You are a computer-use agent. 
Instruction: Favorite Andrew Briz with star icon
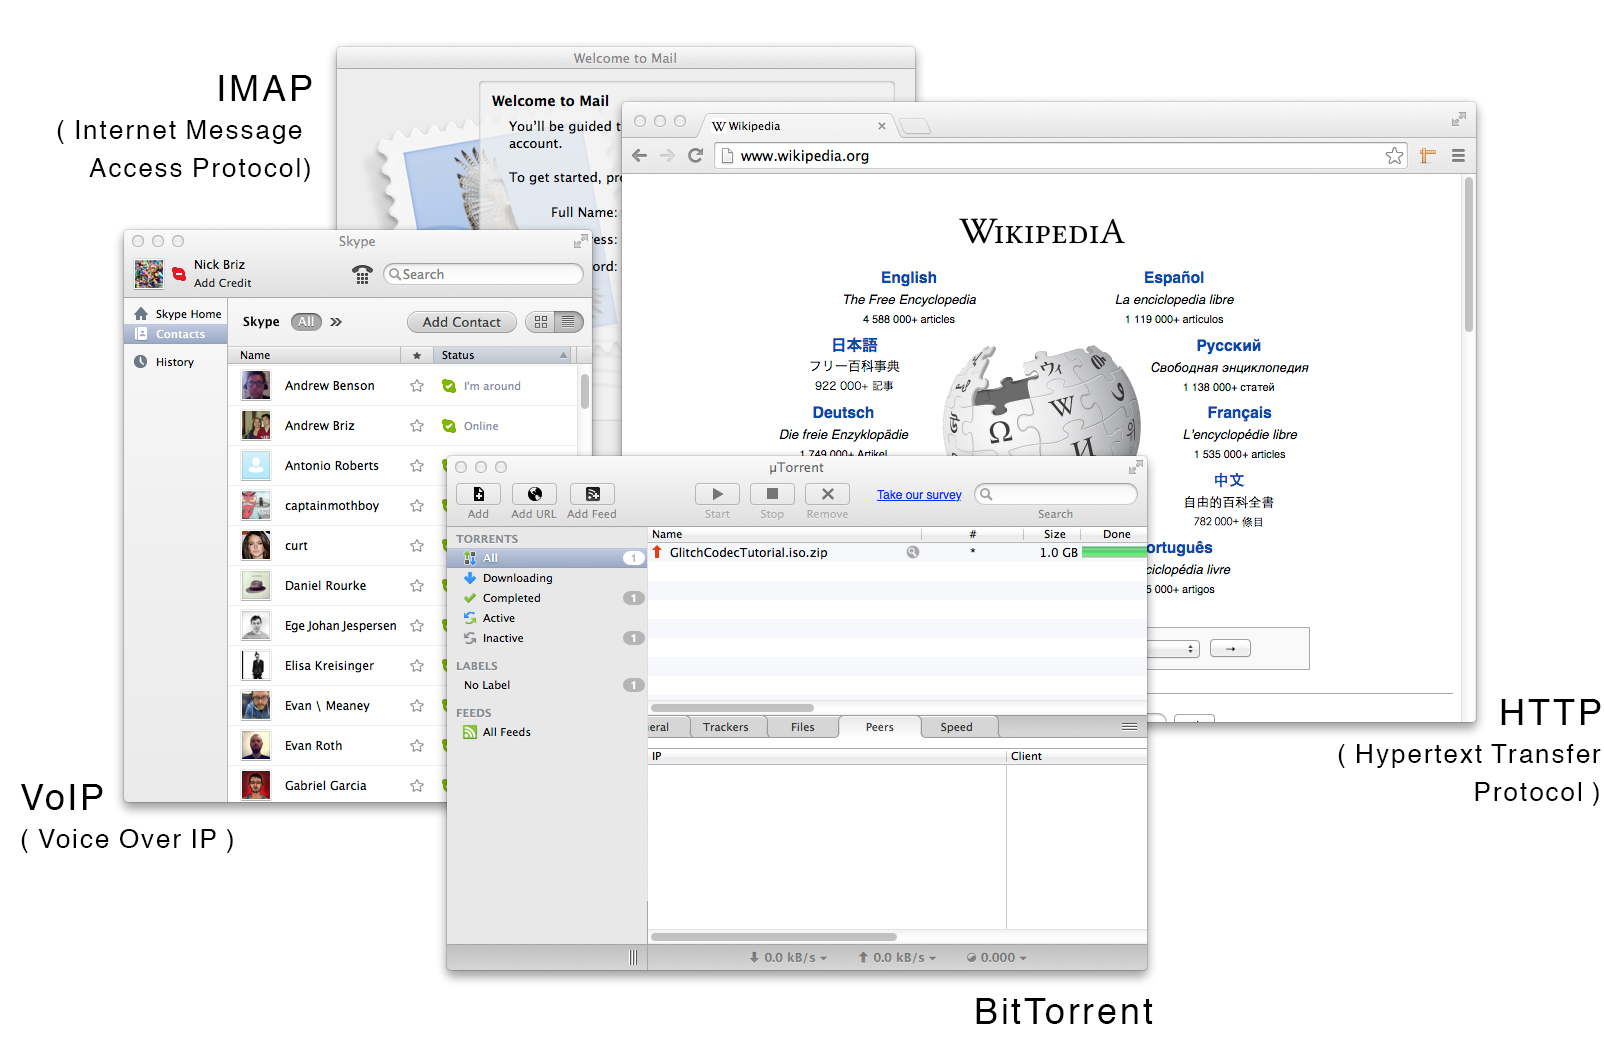(x=417, y=426)
